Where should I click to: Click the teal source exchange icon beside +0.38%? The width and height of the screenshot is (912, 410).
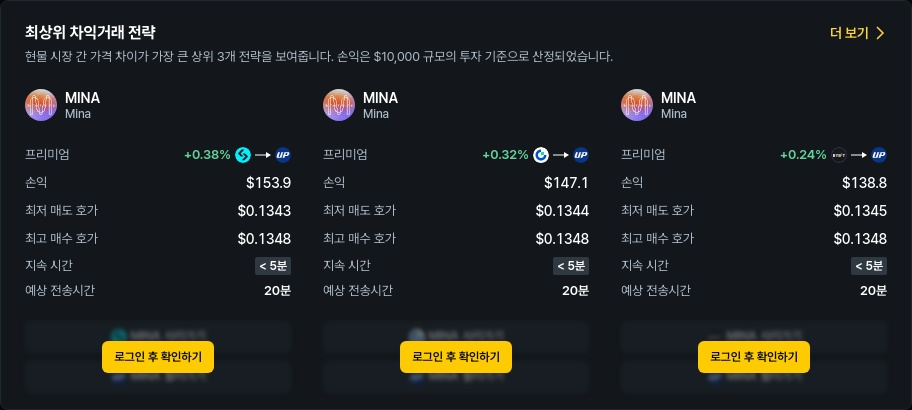click(x=243, y=155)
